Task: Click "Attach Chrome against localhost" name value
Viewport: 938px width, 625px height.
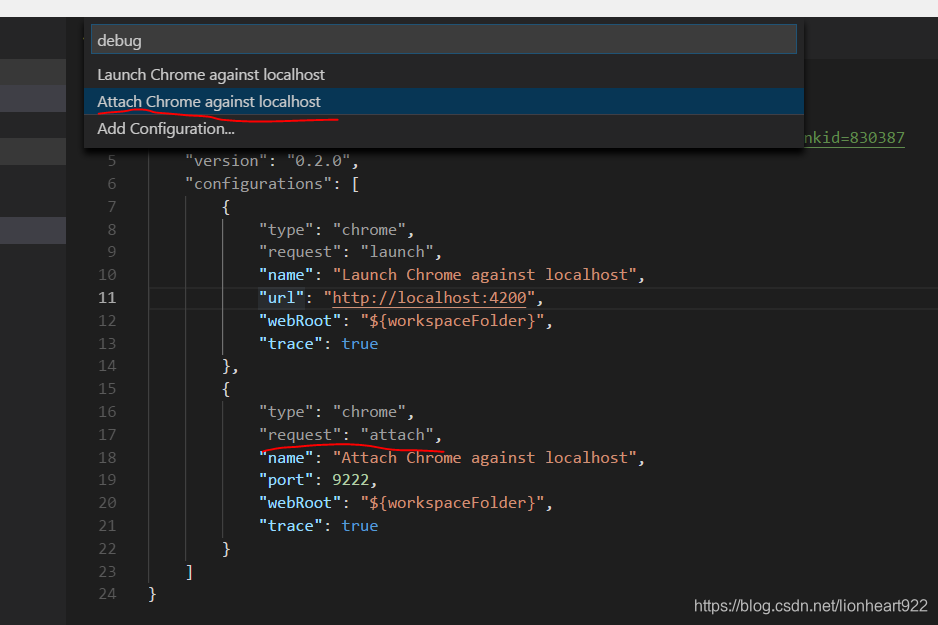Action: (x=485, y=458)
